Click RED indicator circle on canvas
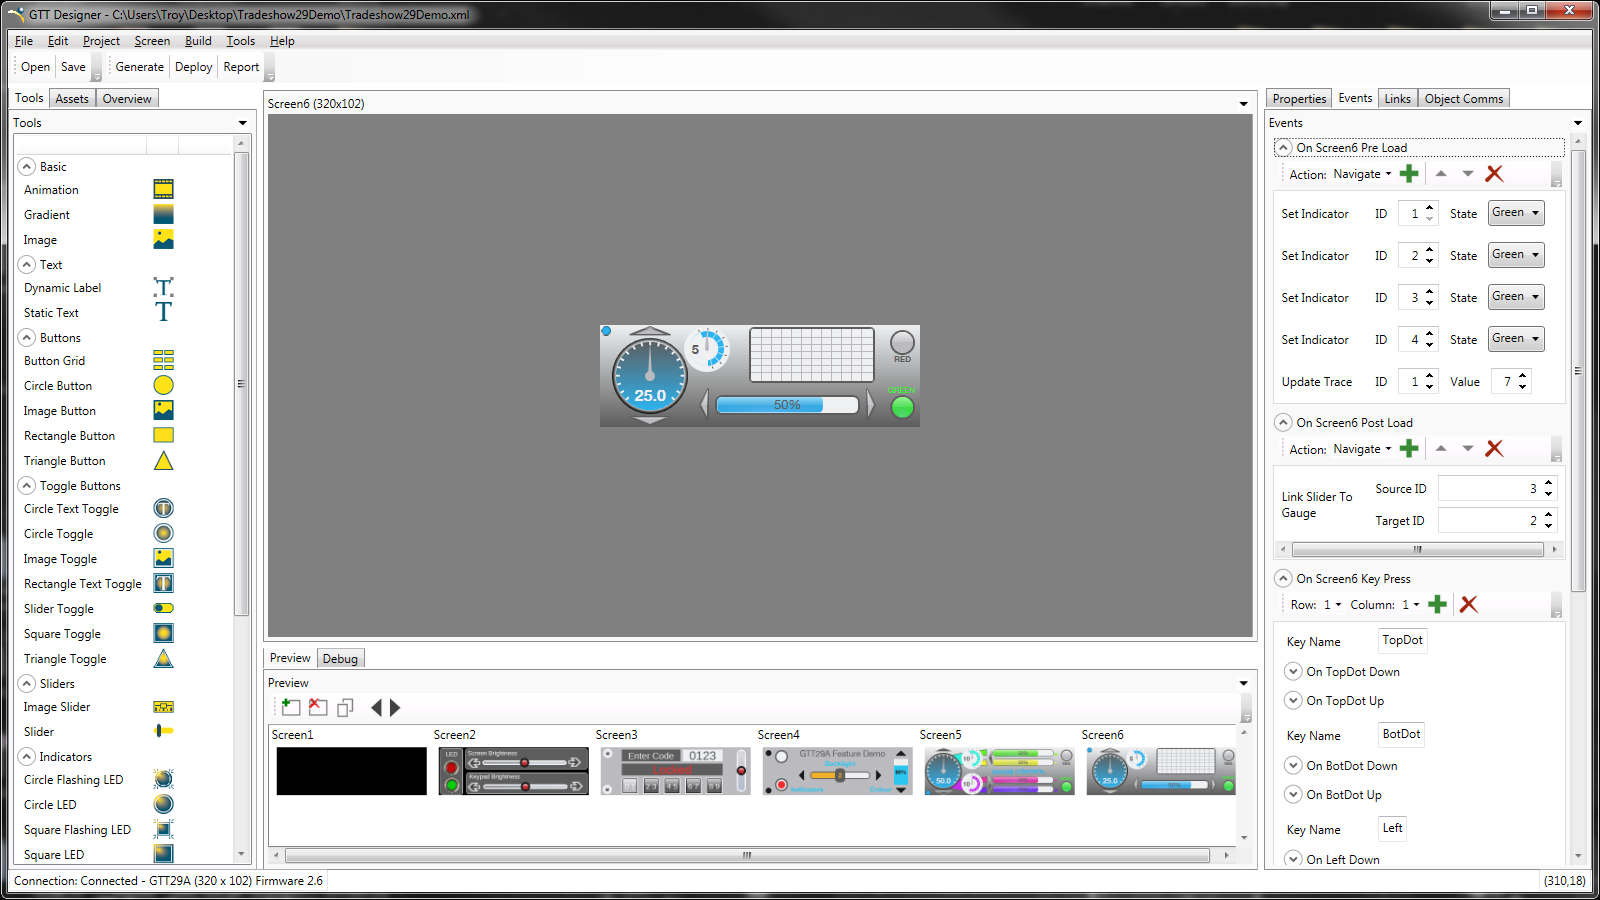 click(x=902, y=342)
